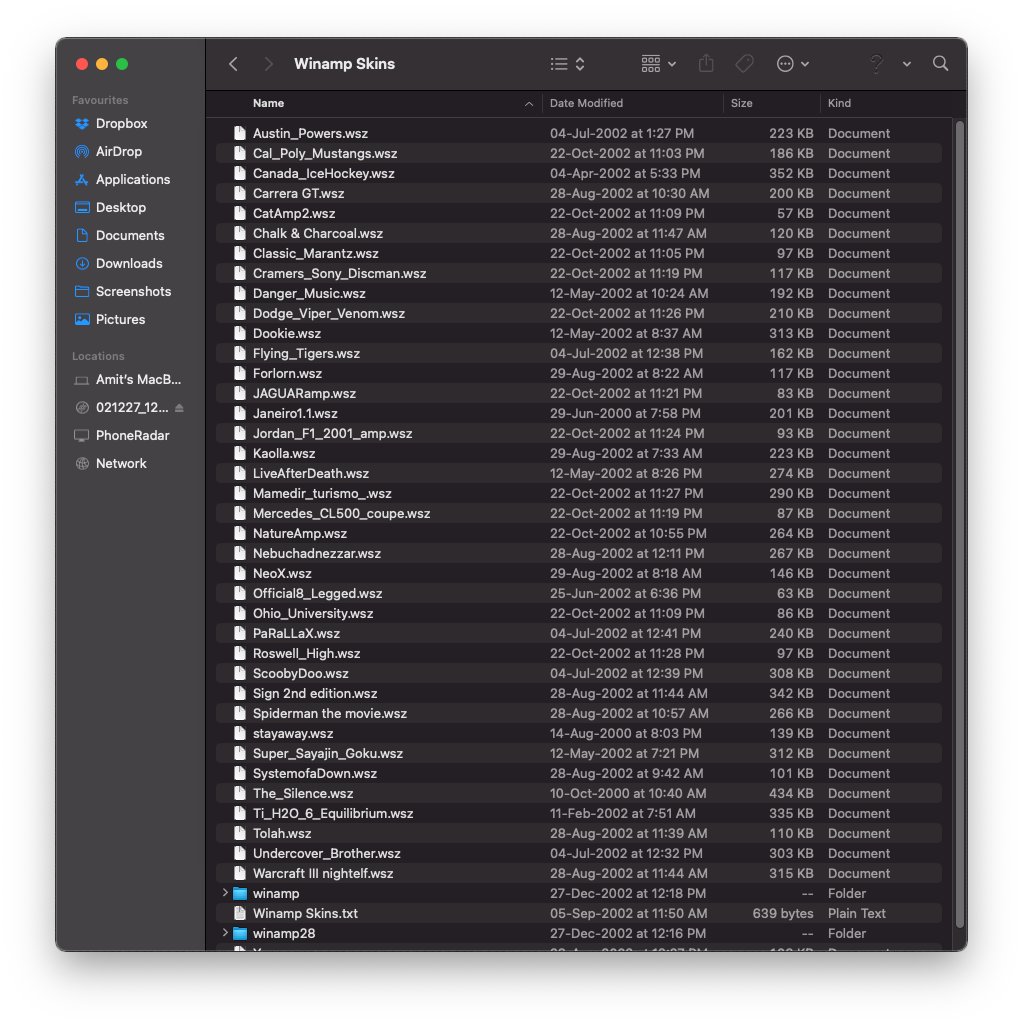Select Mercedes_CL500_coupe.wsz
This screenshot has width=1023, height=1025.
(579, 513)
